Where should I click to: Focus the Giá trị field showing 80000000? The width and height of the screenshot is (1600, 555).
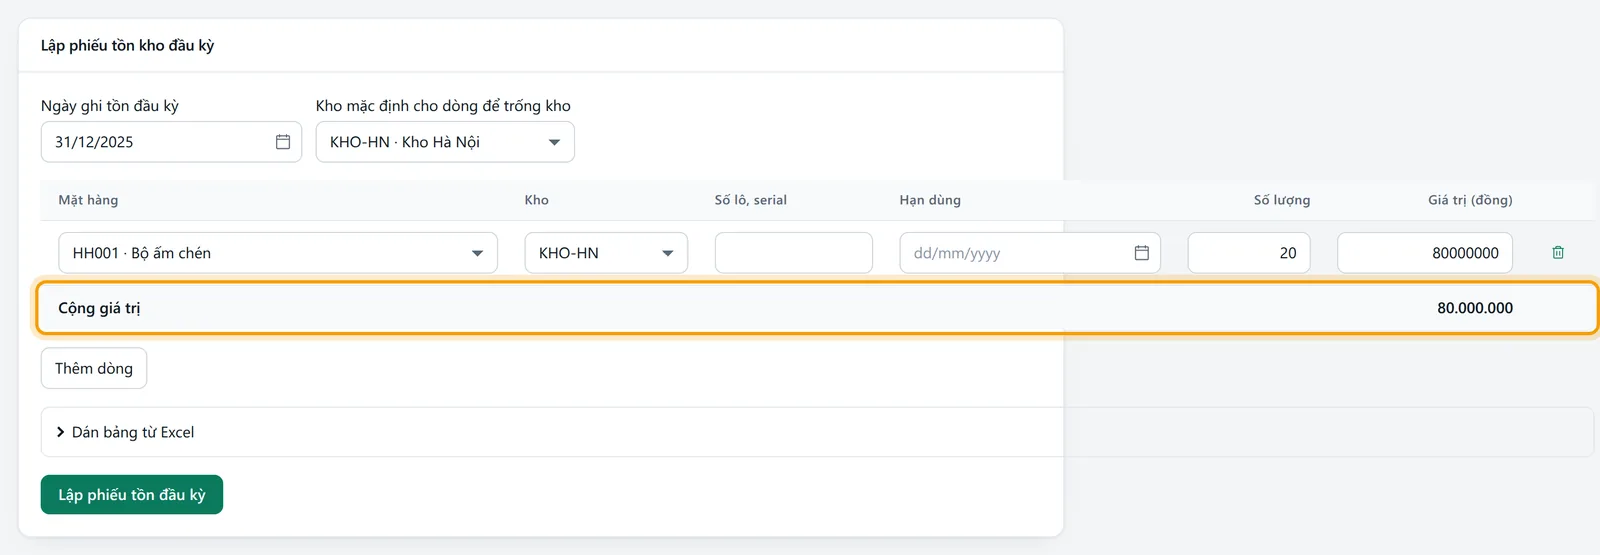(x=1425, y=253)
